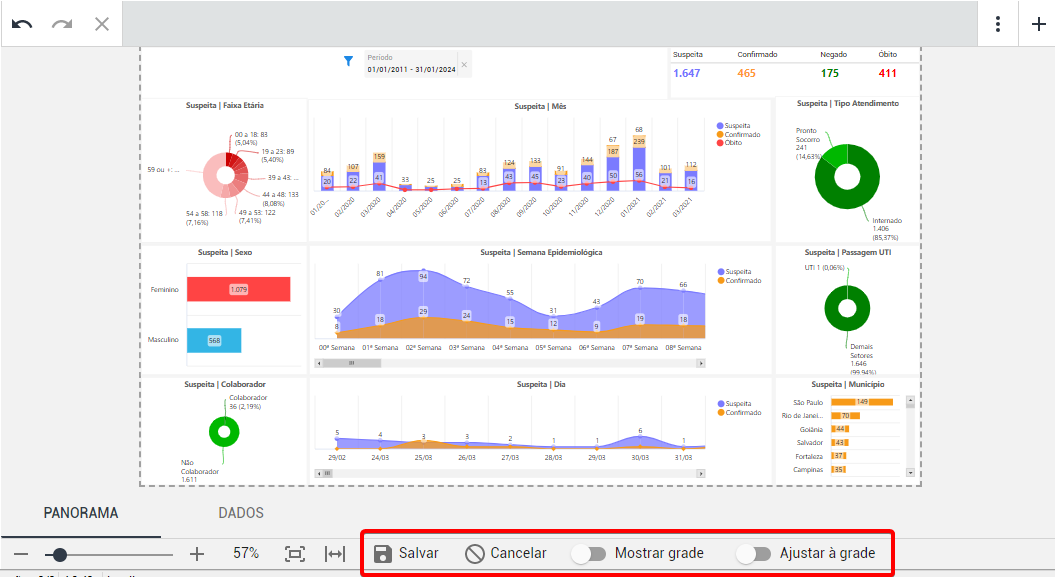Click the undo arrow icon
The width and height of the screenshot is (1055, 577).
click(x=22, y=23)
